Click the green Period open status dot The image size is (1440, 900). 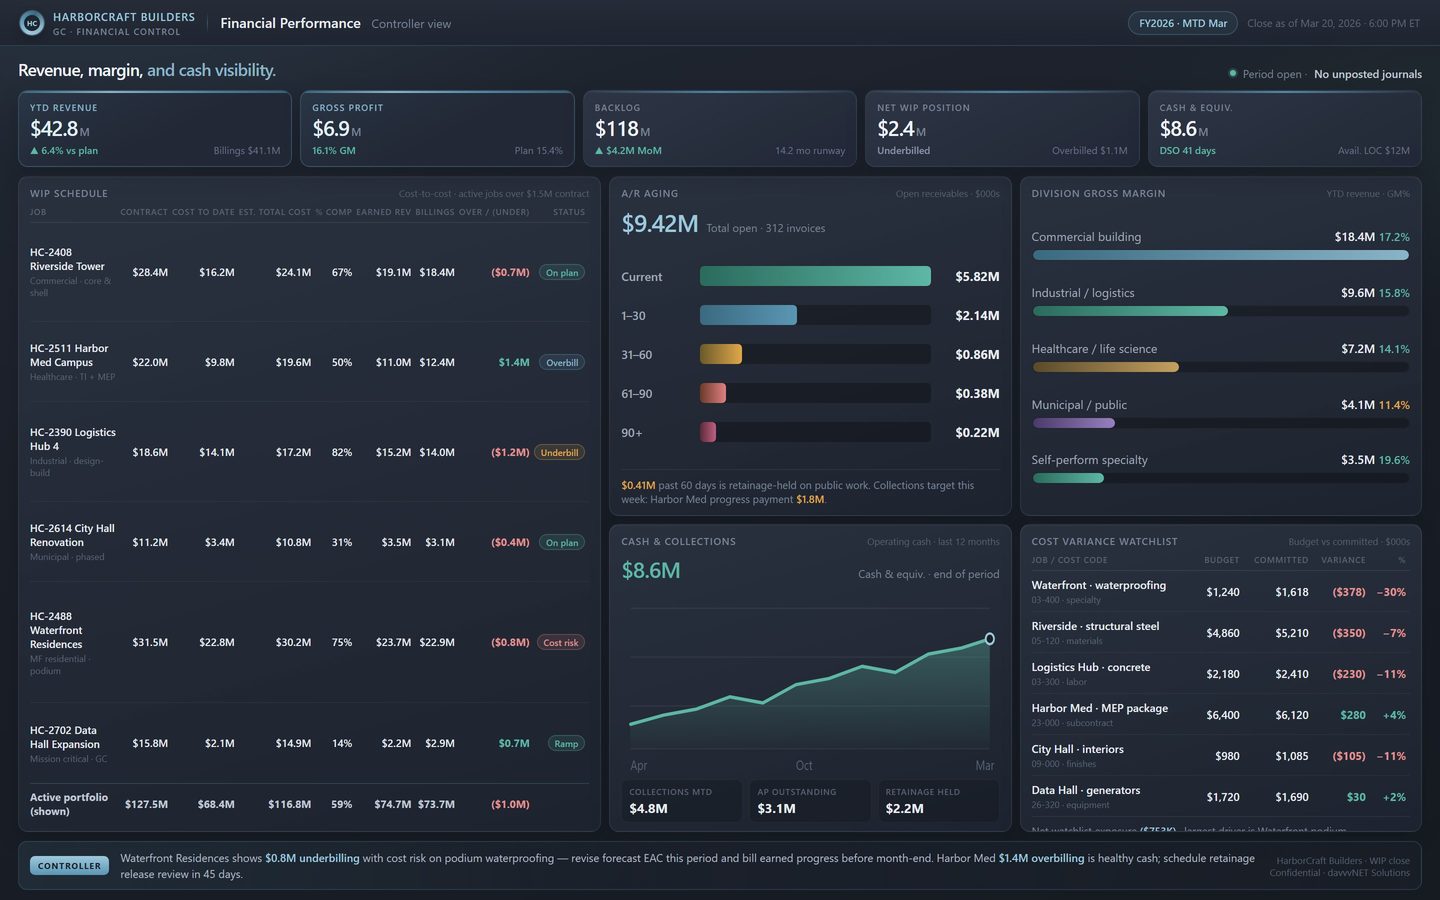tap(1233, 73)
